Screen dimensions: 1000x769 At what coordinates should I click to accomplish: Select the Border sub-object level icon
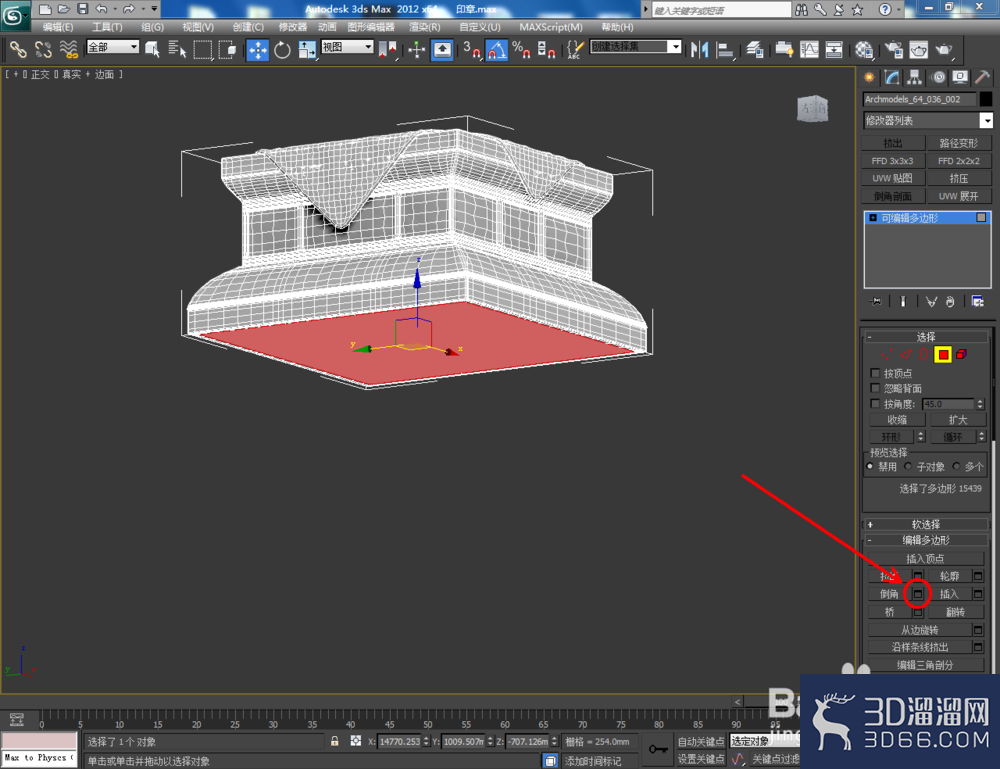[923, 355]
